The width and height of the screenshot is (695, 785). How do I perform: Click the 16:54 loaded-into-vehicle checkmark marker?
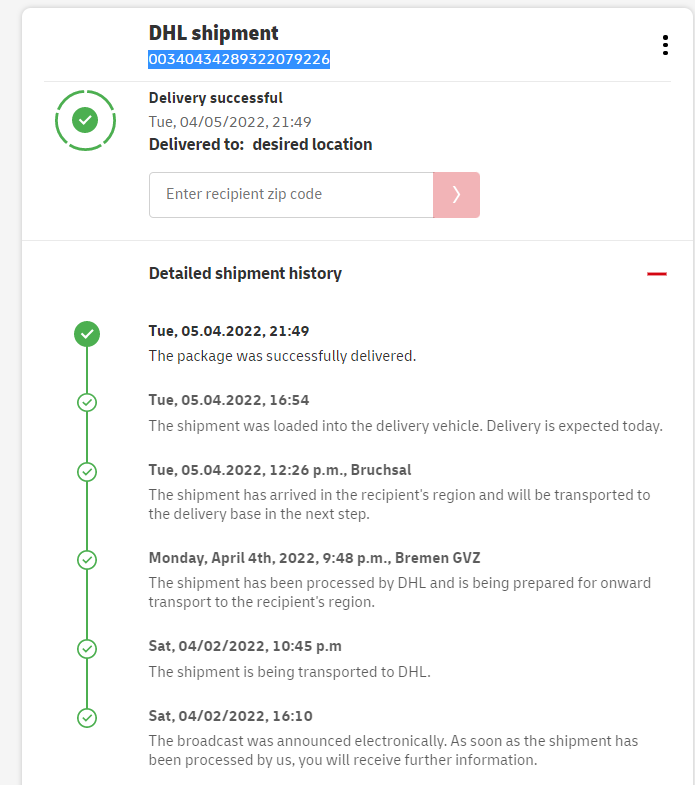(x=87, y=402)
